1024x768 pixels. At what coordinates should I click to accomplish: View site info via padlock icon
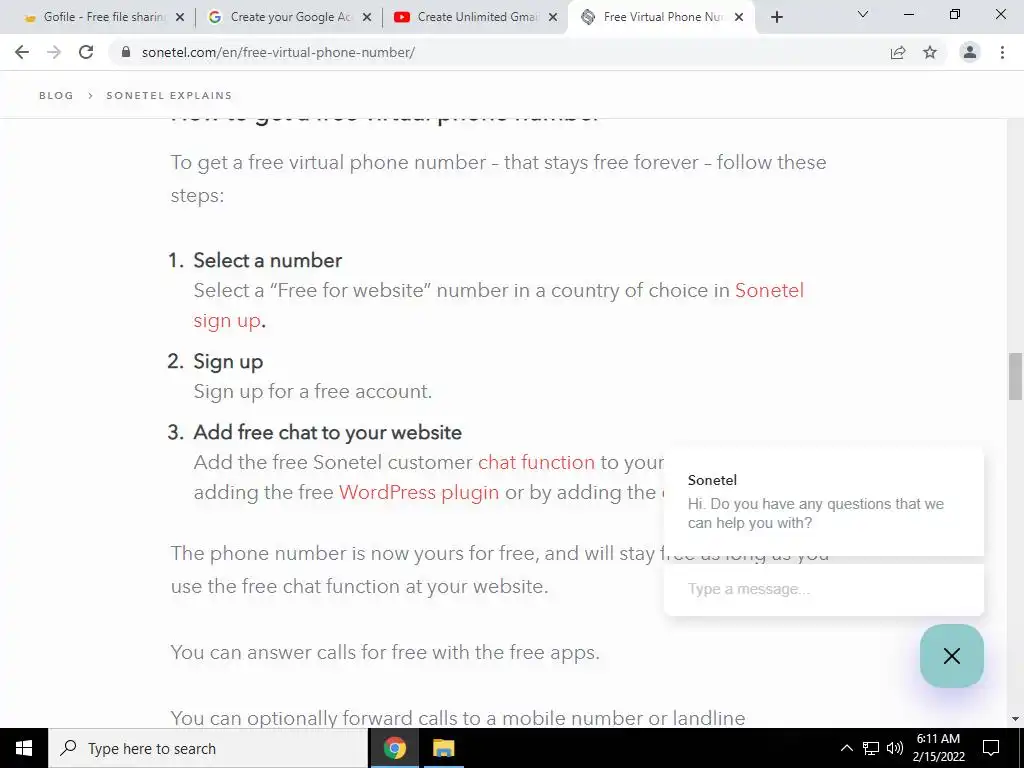[126, 52]
